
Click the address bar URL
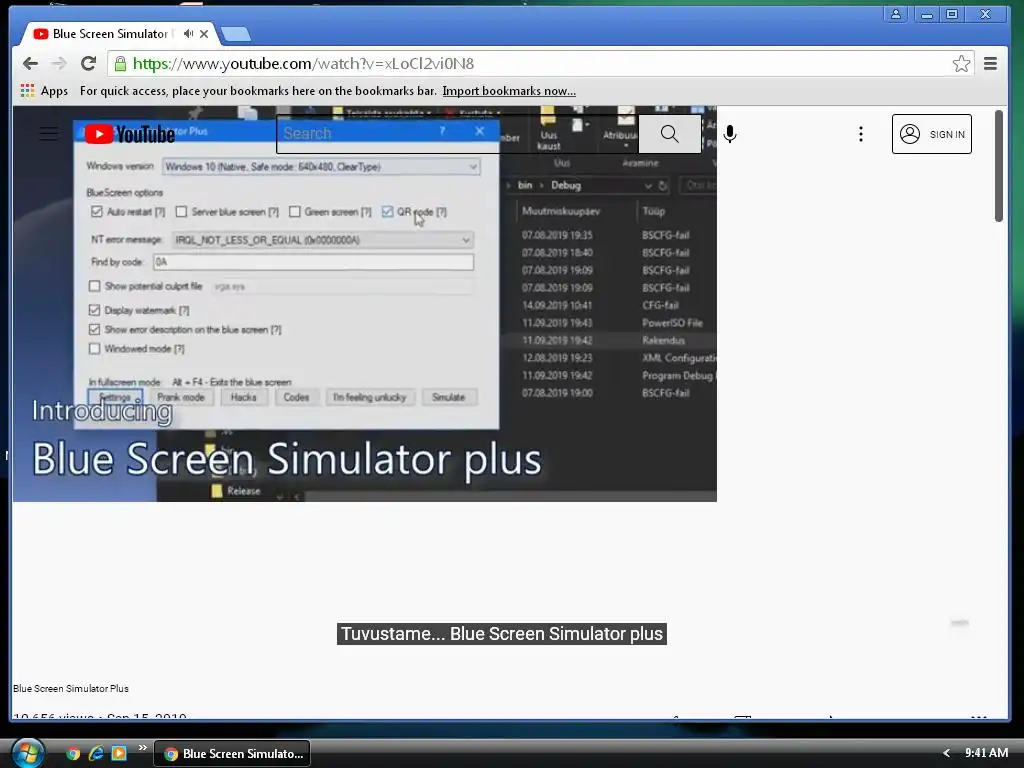tap(304, 63)
